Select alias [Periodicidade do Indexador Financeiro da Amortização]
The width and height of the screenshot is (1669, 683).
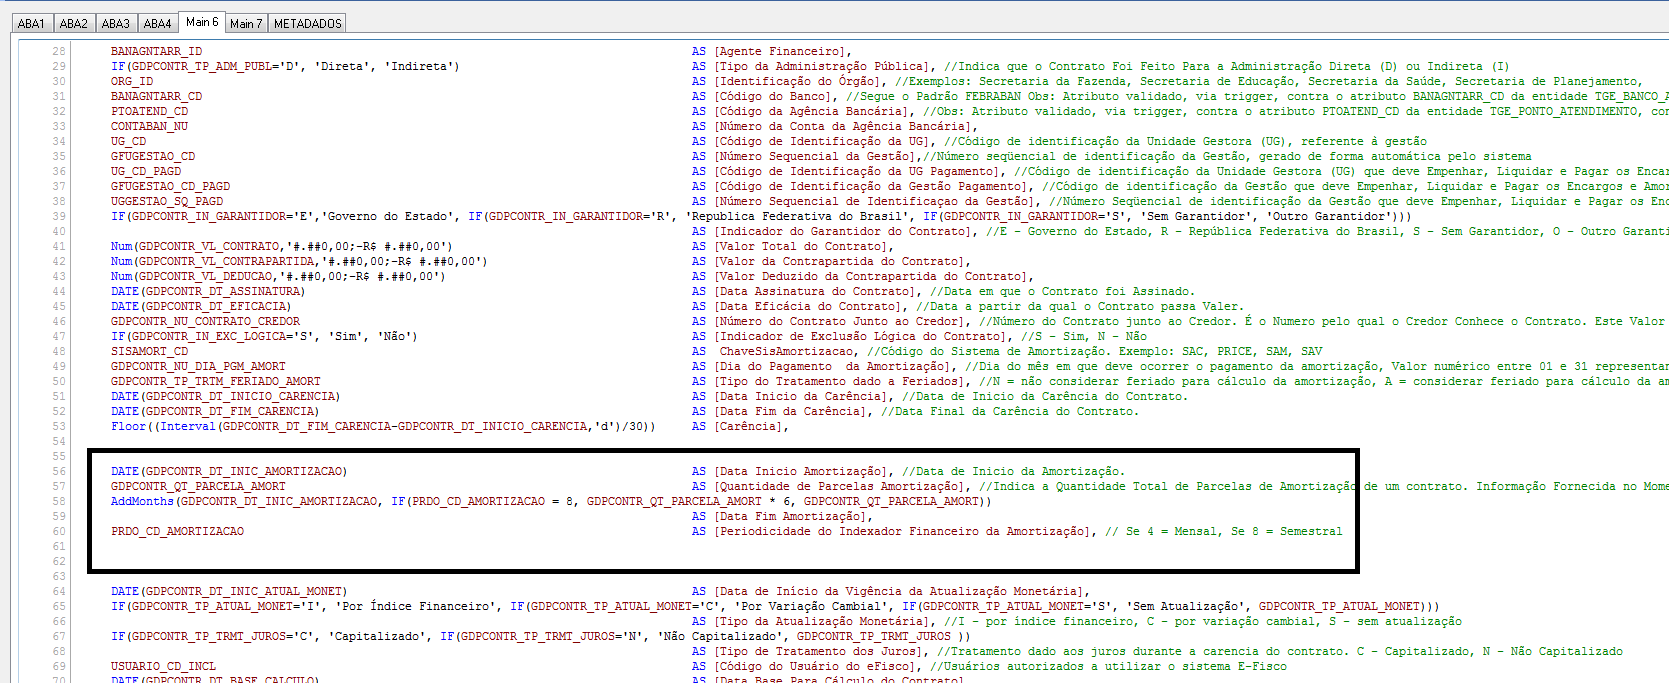pyautogui.click(x=903, y=531)
